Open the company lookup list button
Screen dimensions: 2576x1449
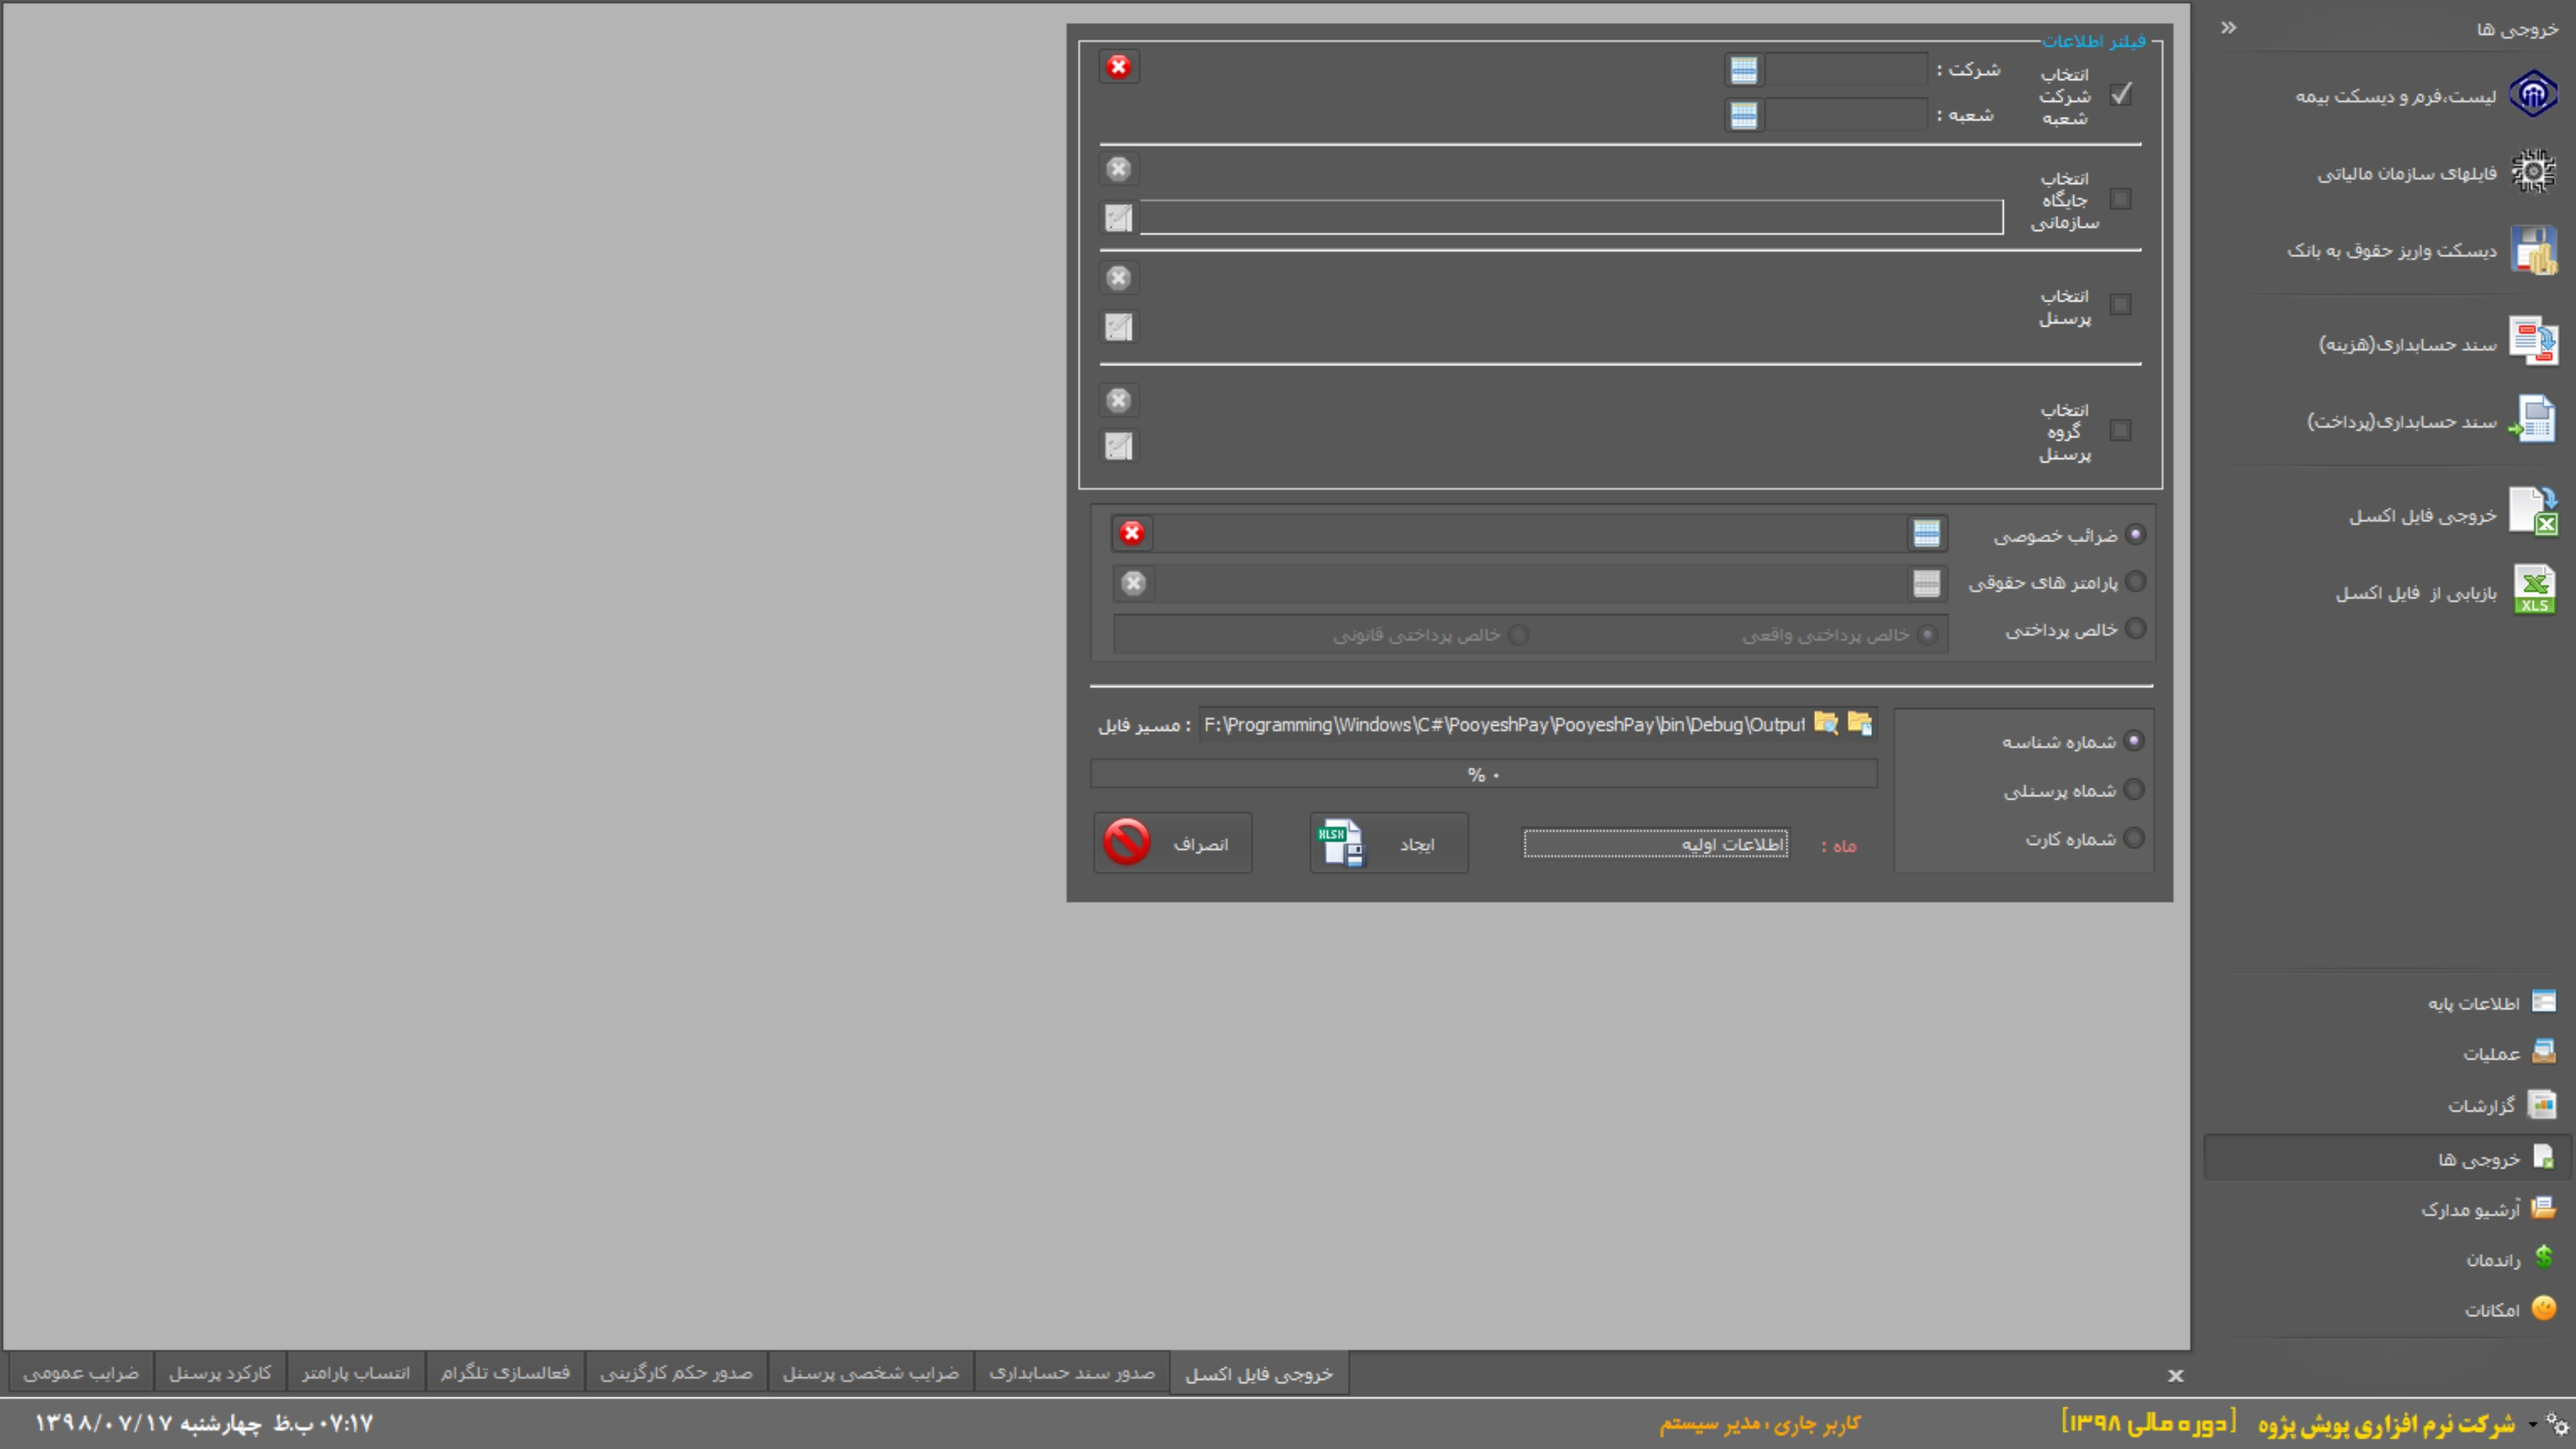1743,69
